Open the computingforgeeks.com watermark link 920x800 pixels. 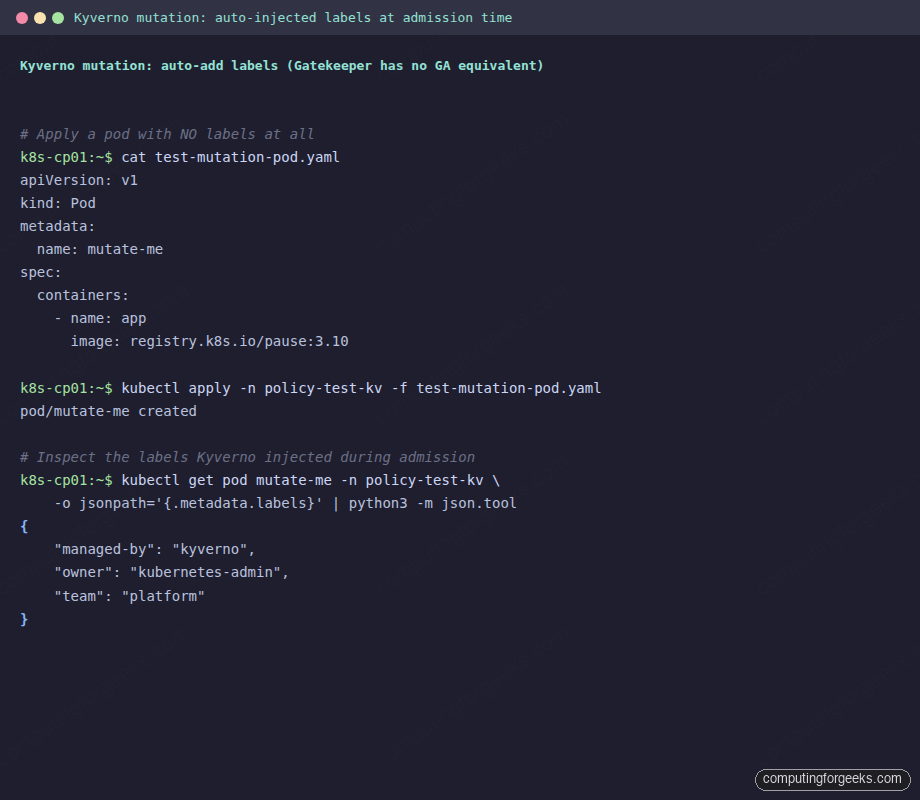pyautogui.click(x=831, y=779)
